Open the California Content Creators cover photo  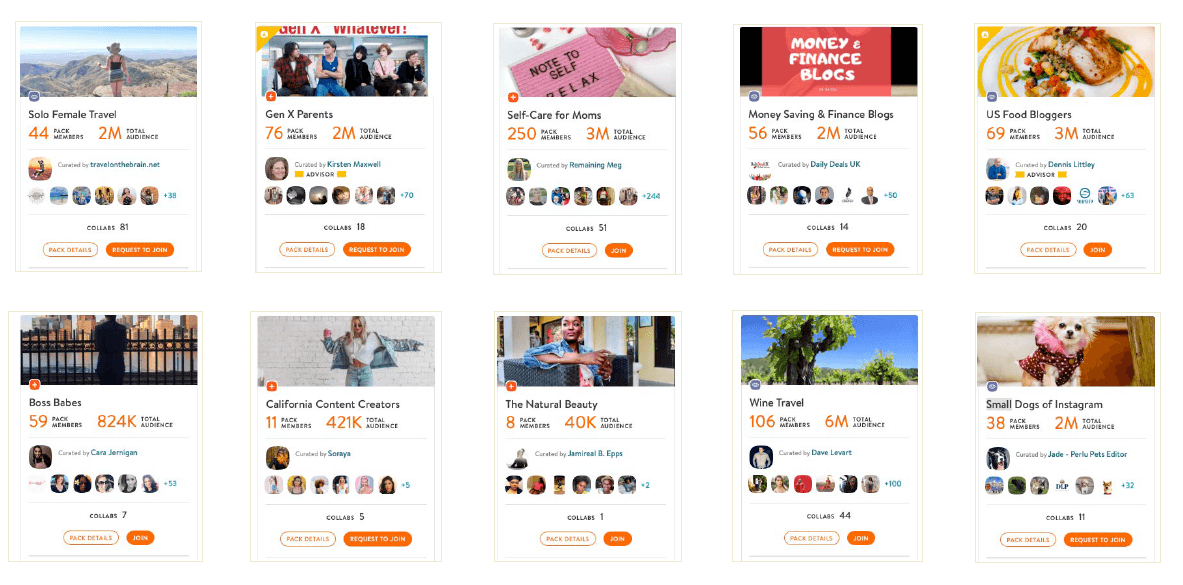point(346,351)
